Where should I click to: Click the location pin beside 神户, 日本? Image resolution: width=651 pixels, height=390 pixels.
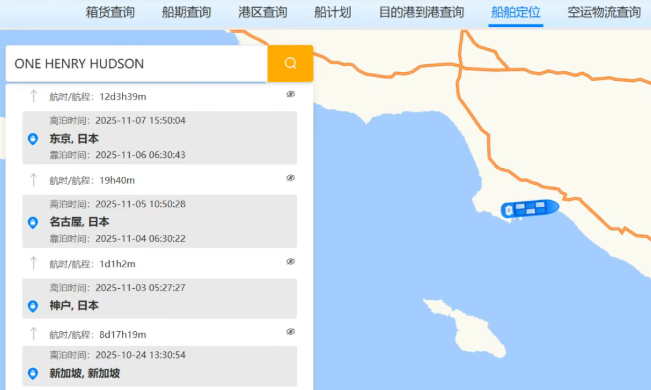click(33, 306)
